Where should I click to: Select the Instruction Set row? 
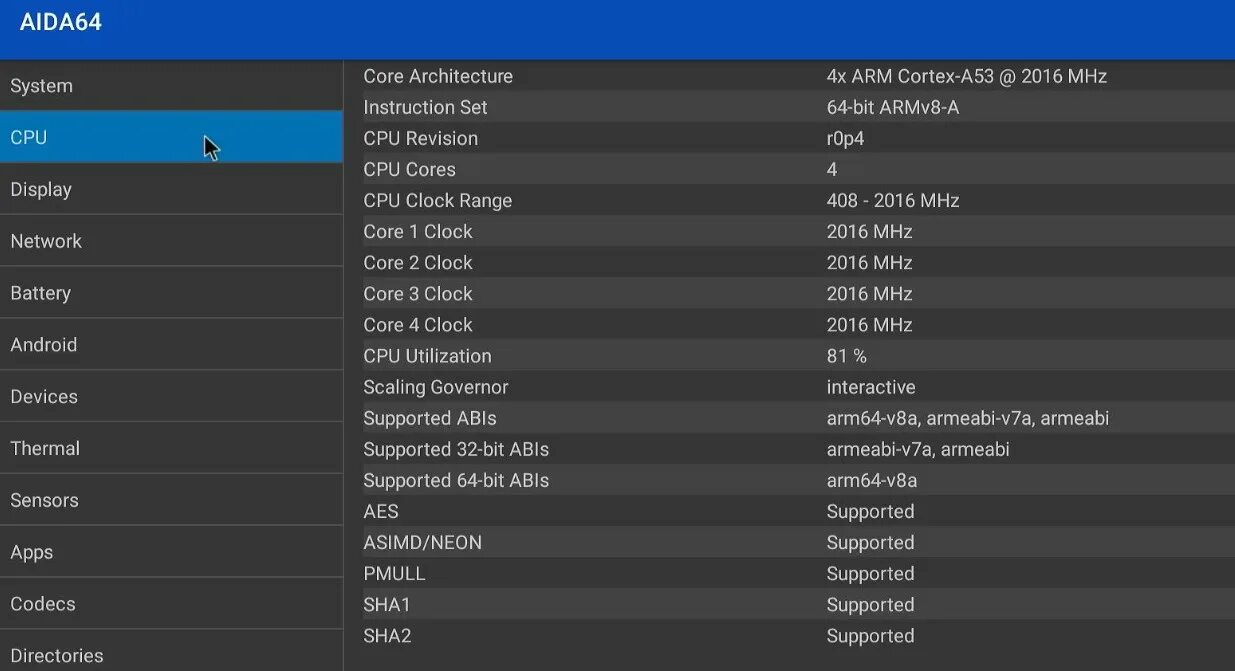coord(788,107)
